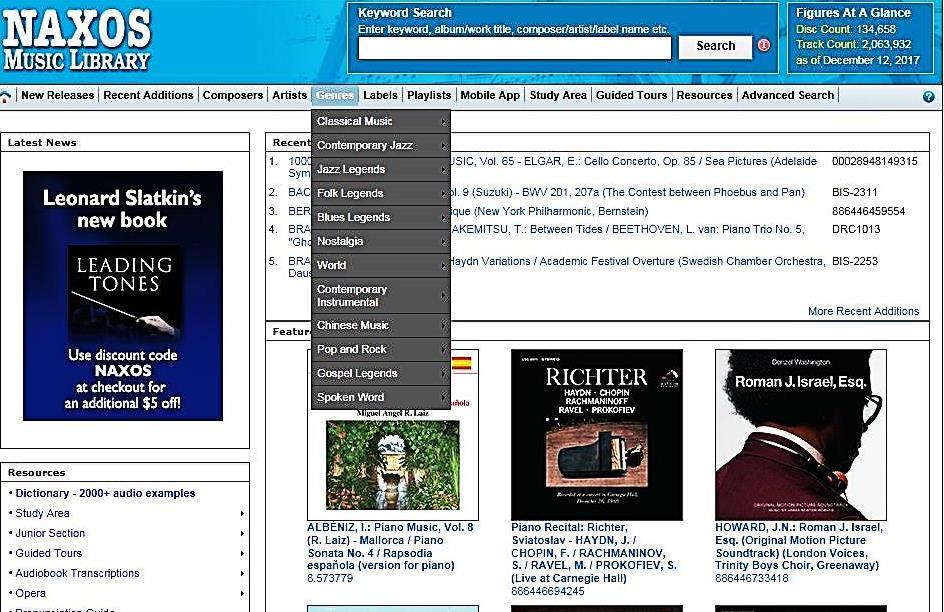Open the Richter piano recital album cover
Image resolution: width=944 pixels, height=612 pixels.
(x=597, y=434)
